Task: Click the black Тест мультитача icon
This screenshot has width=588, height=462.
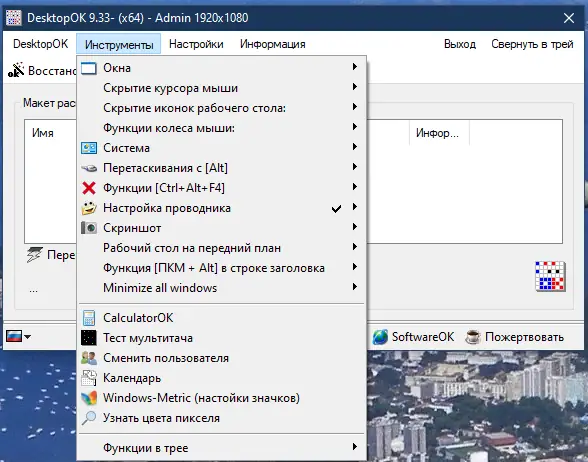Action: [89, 338]
